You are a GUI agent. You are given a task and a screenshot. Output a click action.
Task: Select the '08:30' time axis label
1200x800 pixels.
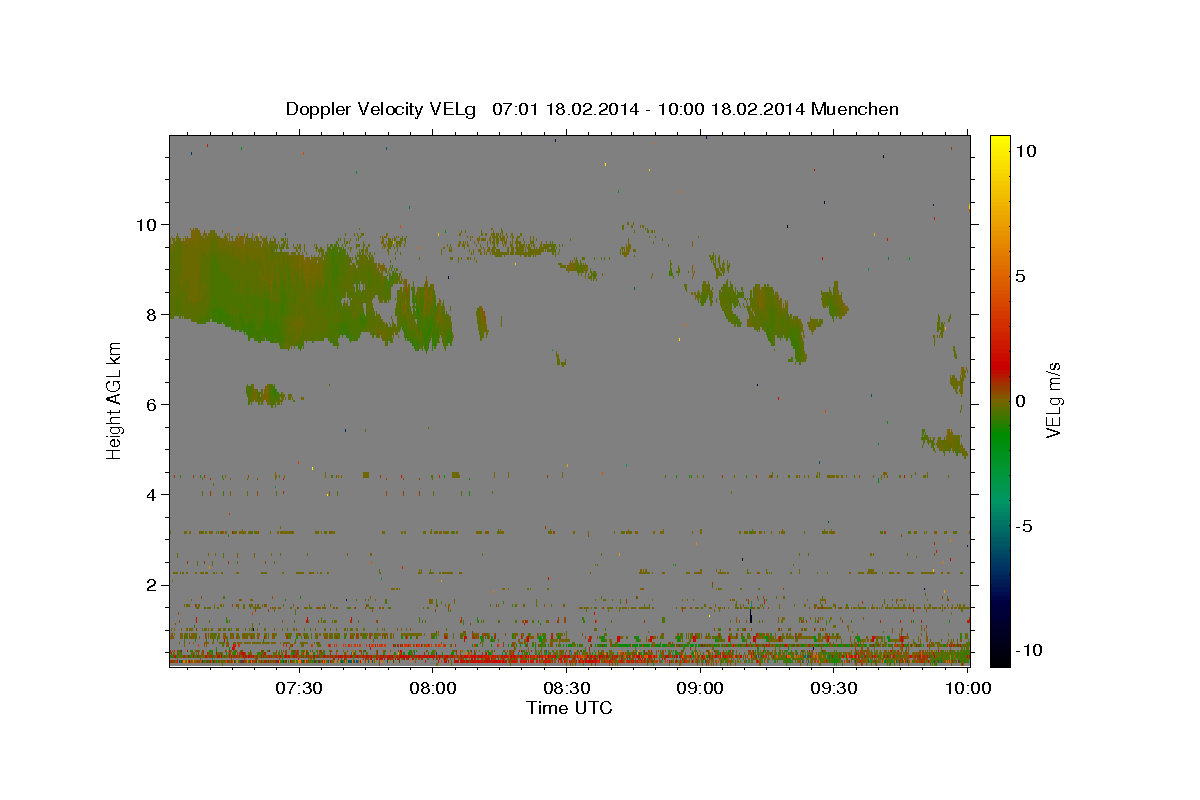(x=566, y=689)
